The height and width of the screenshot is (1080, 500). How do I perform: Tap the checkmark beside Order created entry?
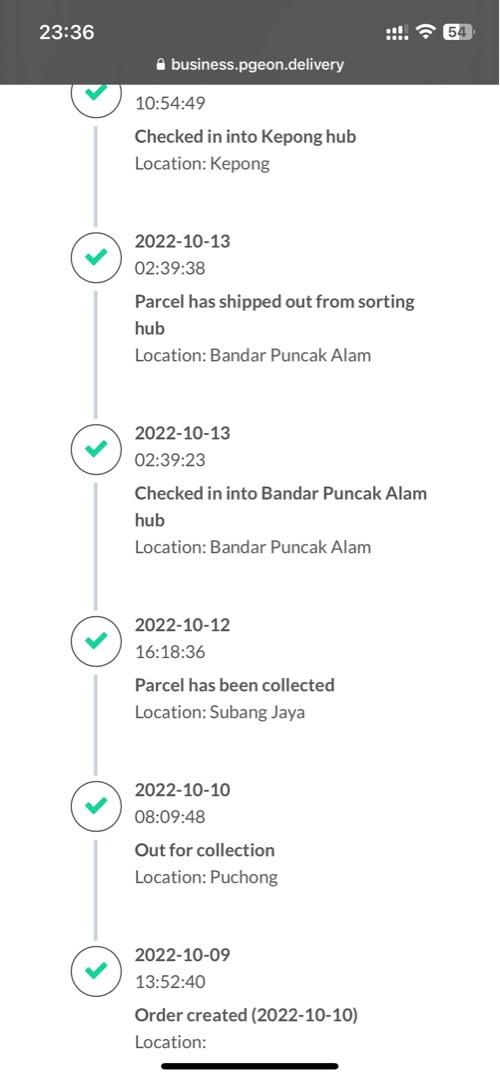click(x=97, y=970)
